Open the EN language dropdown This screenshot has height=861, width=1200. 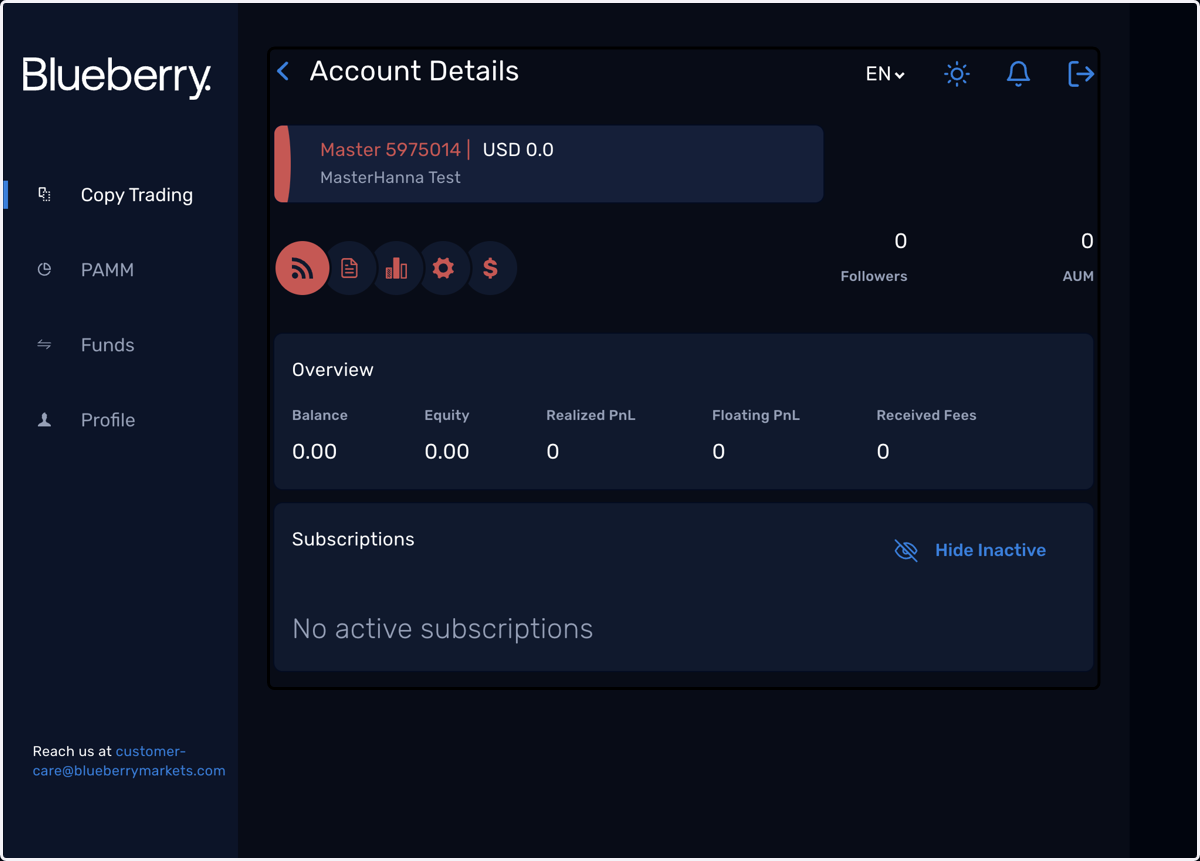[x=885, y=74]
